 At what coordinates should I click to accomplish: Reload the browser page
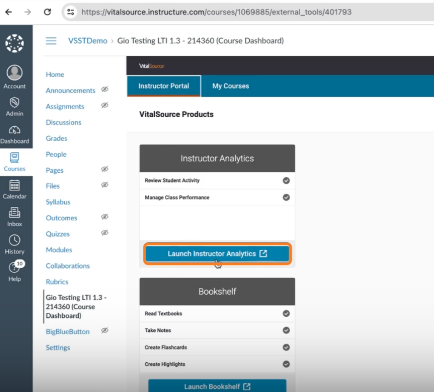[x=47, y=12]
